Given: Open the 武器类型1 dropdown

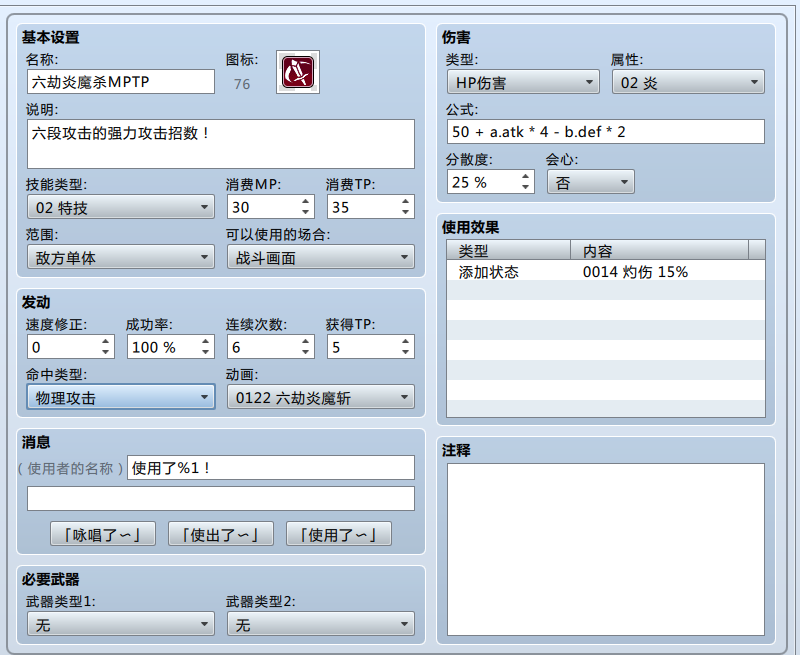Looking at the screenshot, I should [x=121, y=624].
